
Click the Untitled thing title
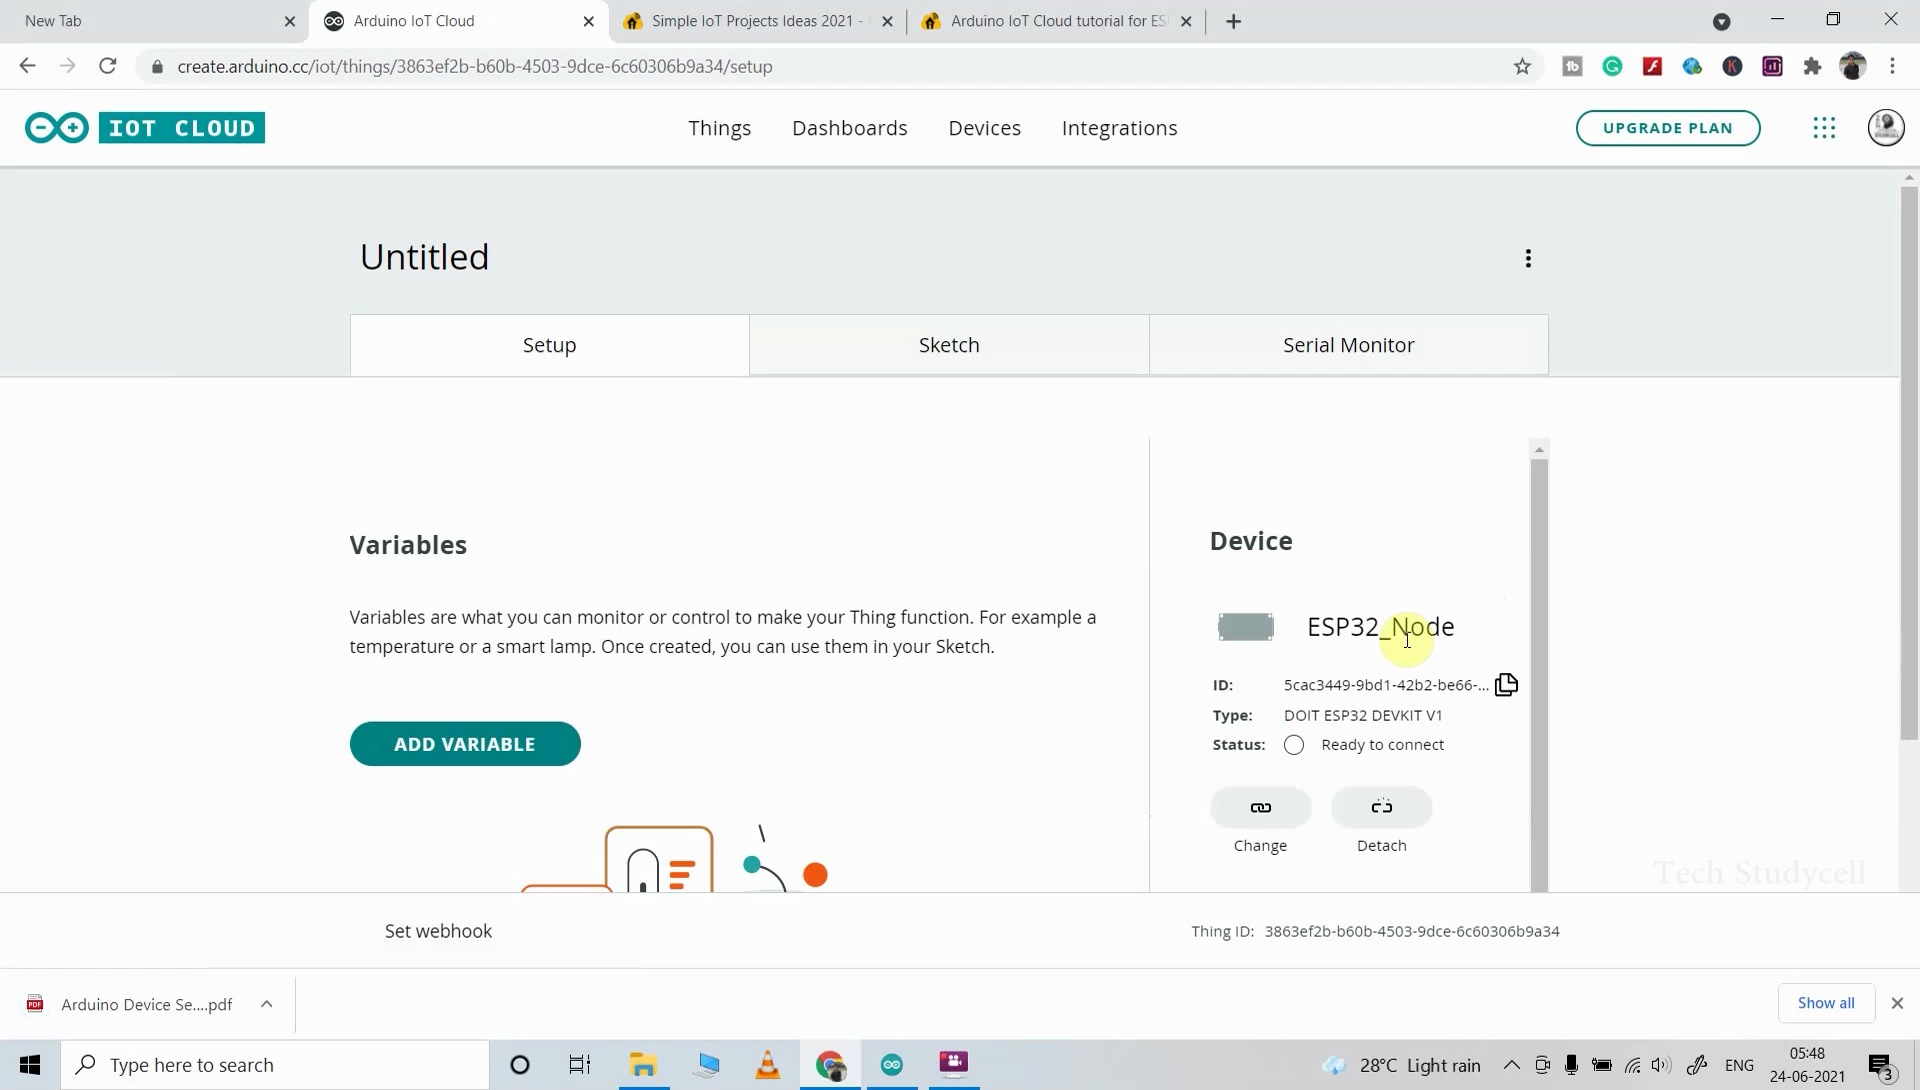(x=425, y=258)
